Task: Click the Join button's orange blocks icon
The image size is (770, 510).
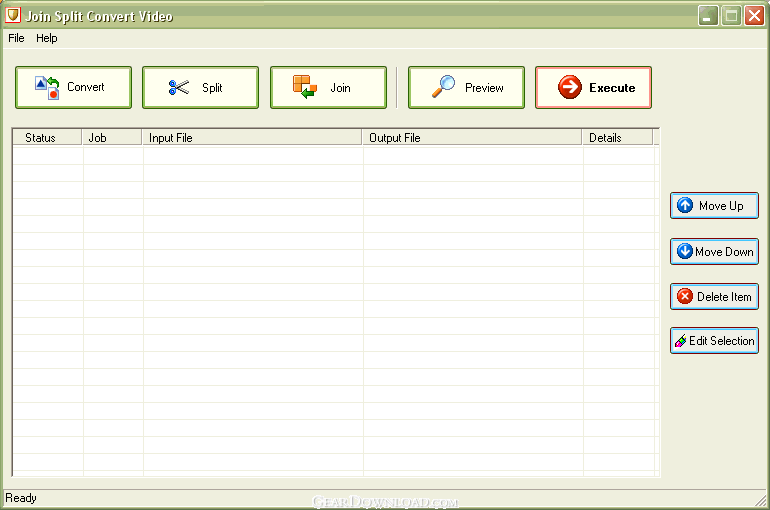Action: [304, 87]
